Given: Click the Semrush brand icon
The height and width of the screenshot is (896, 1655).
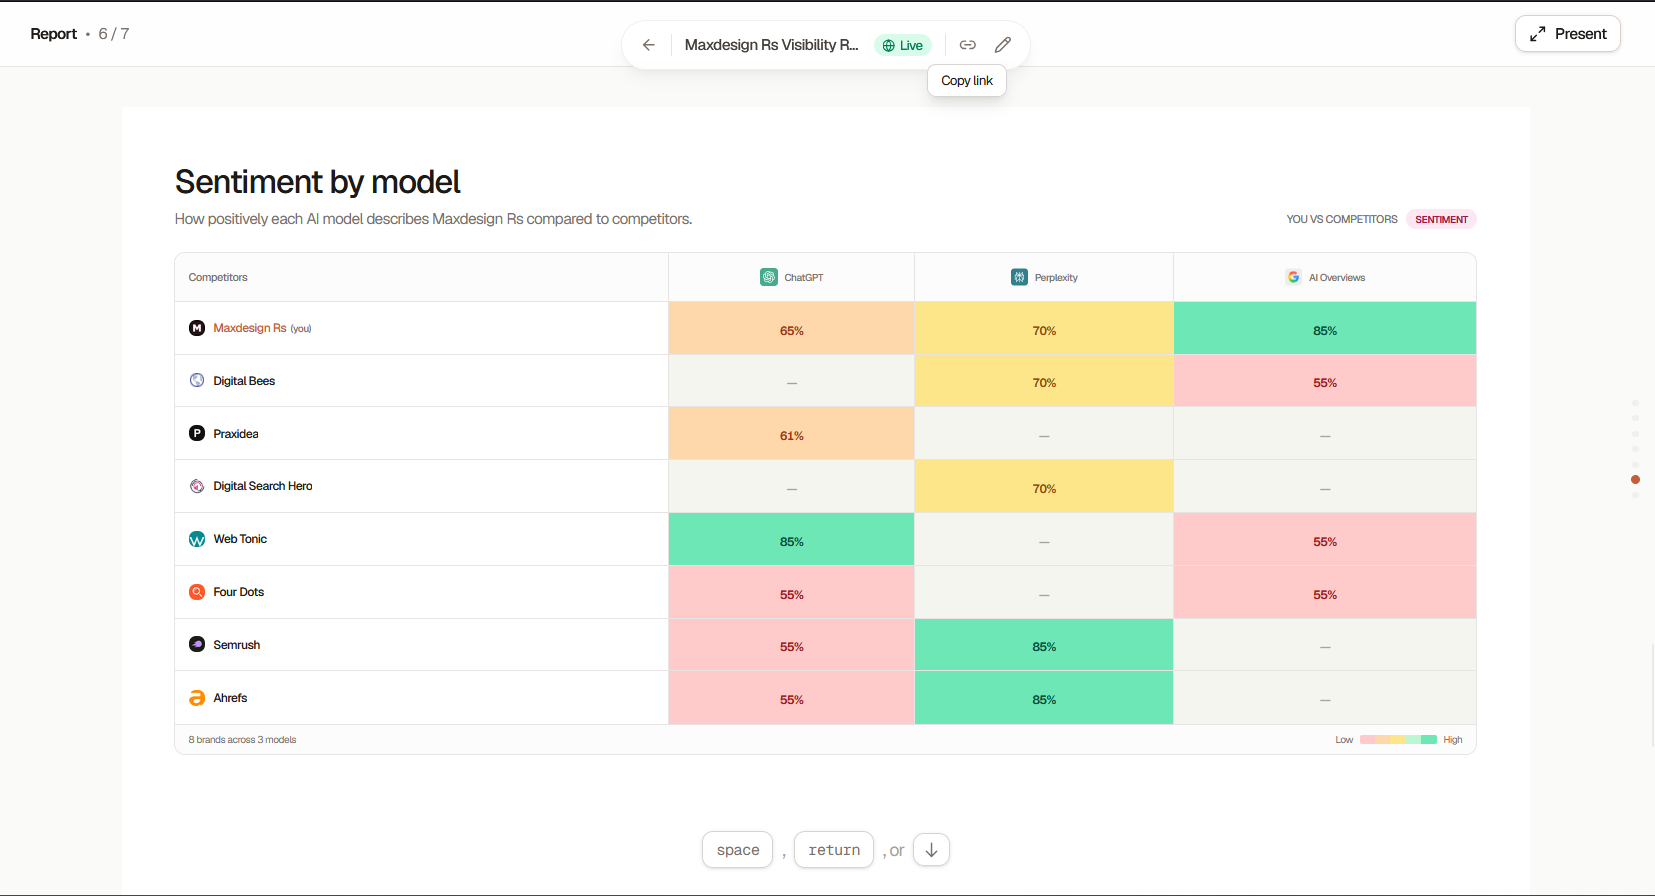Looking at the screenshot, I should 197,645.
